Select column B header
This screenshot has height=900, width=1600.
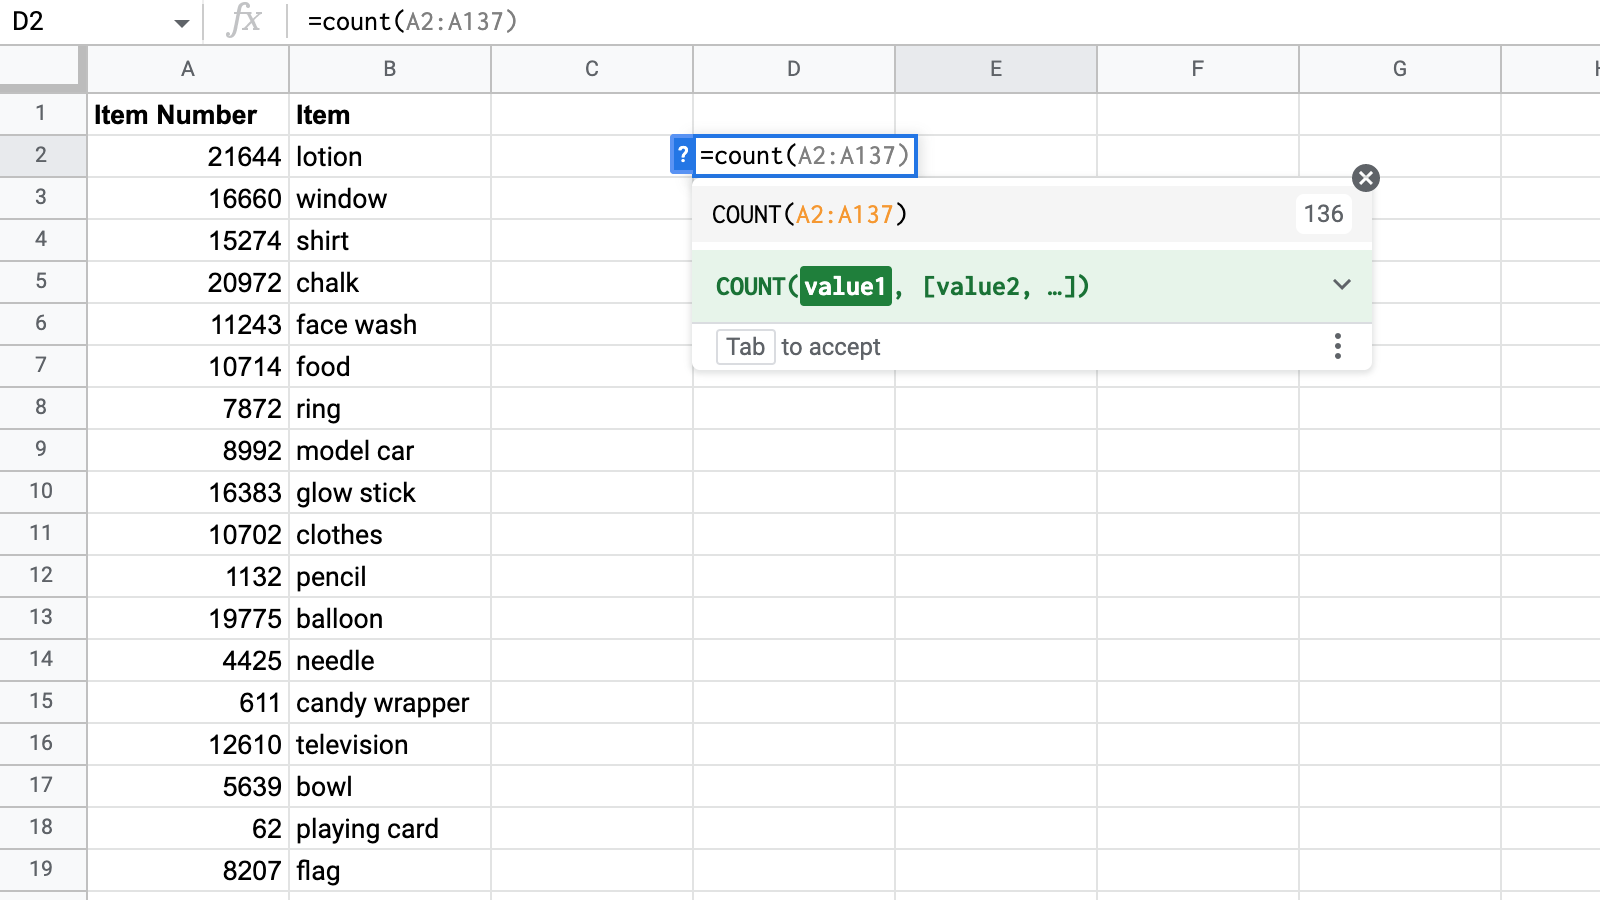[x=390, y=69]
